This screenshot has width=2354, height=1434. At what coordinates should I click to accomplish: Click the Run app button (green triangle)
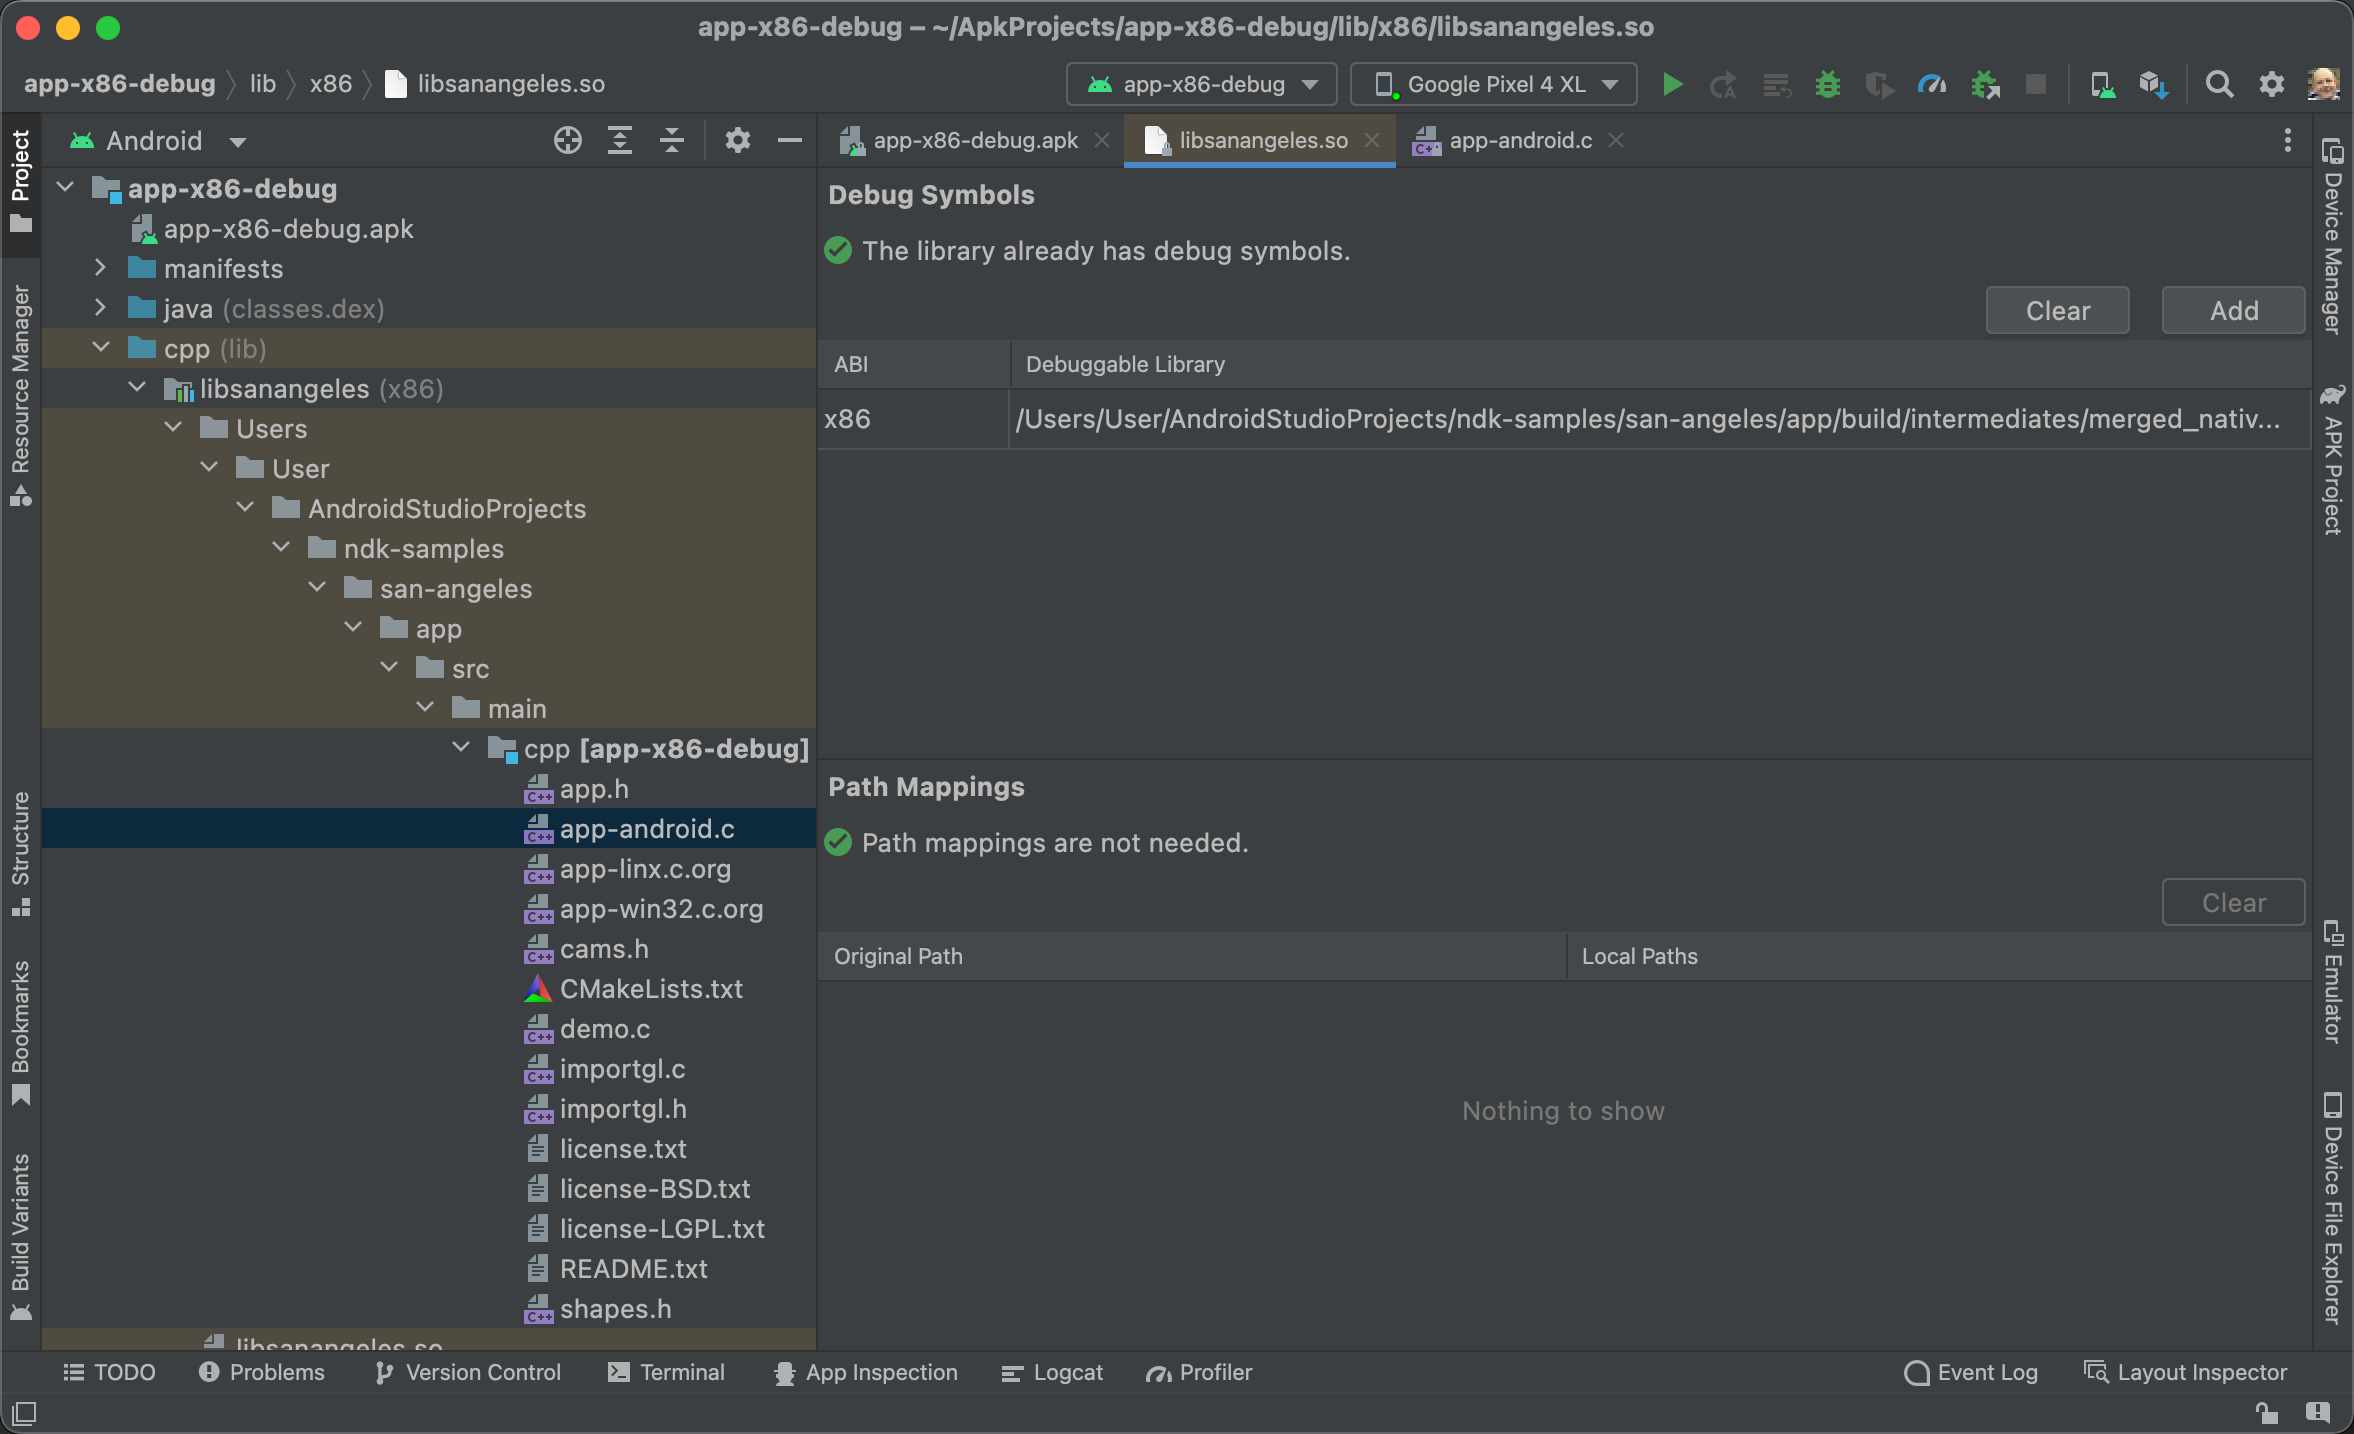coord(1671,82)
